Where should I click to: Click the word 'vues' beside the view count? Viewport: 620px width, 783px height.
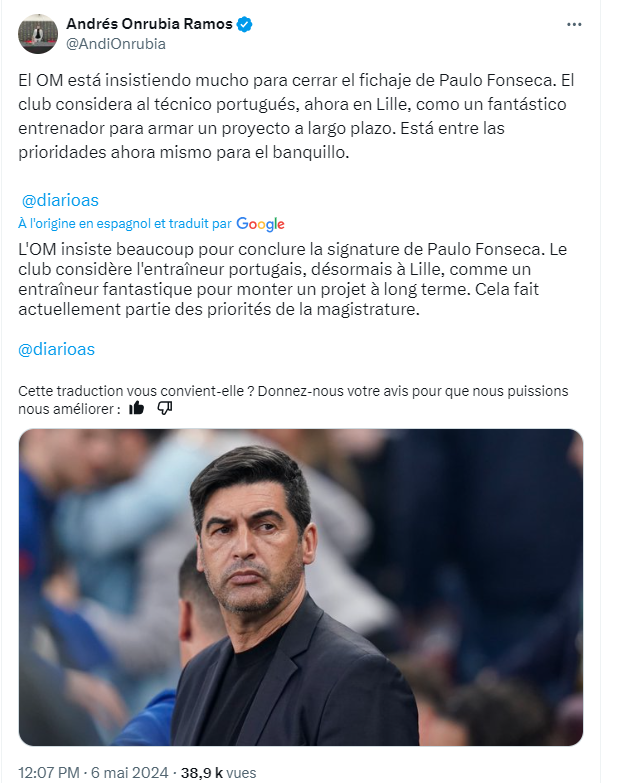point(241,773)
